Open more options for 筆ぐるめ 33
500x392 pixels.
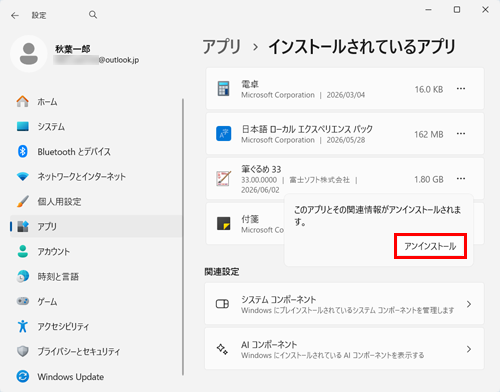click(x=461, y=179)
